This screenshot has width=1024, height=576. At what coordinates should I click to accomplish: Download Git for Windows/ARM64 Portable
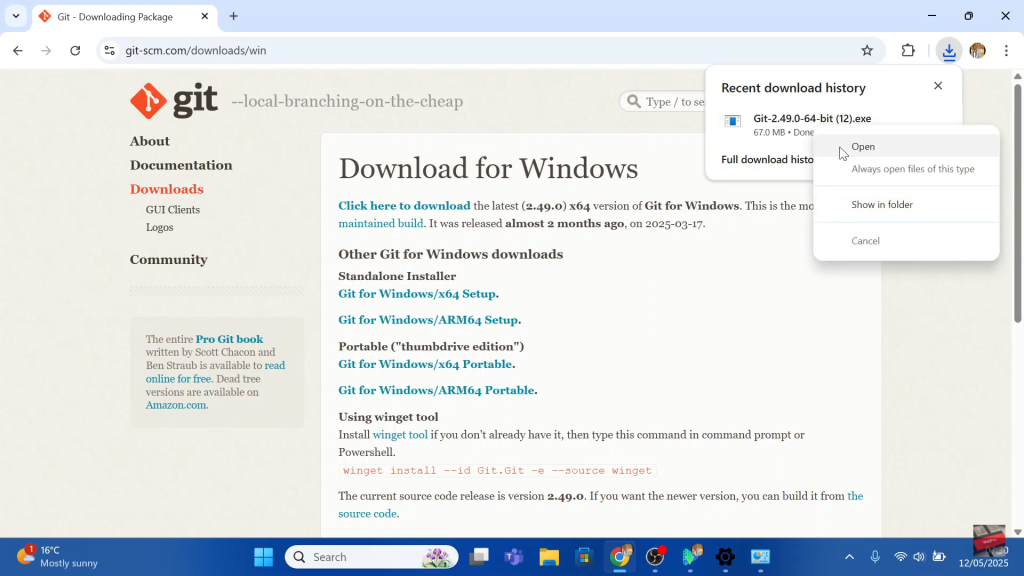436,390
